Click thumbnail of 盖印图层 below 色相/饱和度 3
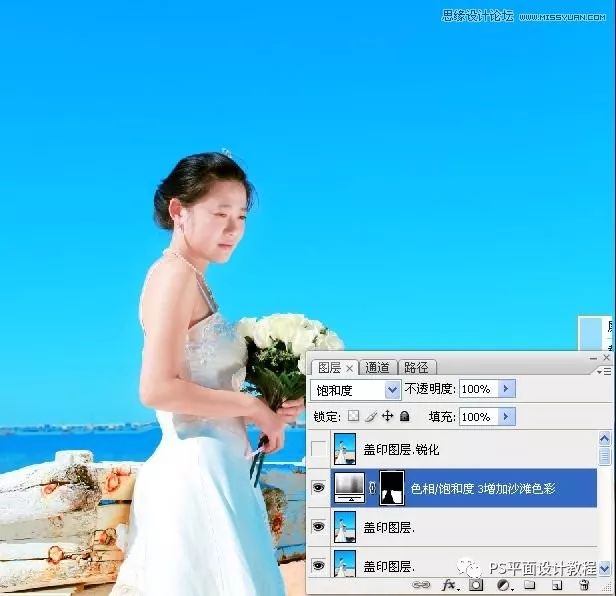This screenshot has height=596, width=616. 345,527
